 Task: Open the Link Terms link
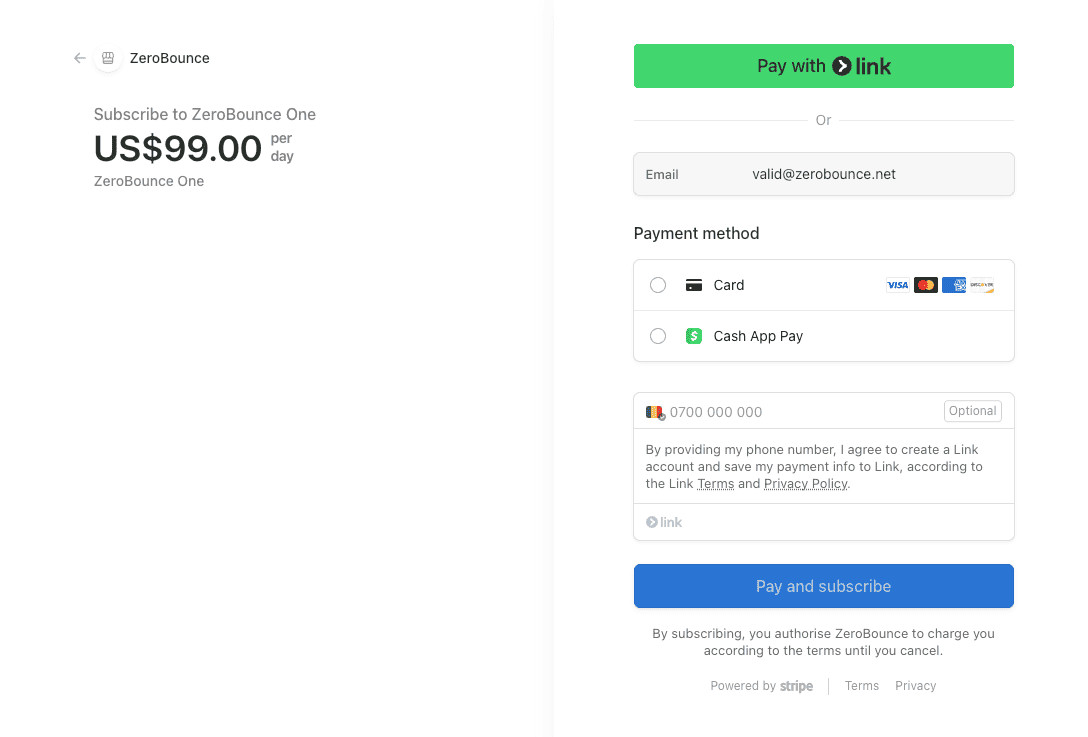tap(715, 483)
